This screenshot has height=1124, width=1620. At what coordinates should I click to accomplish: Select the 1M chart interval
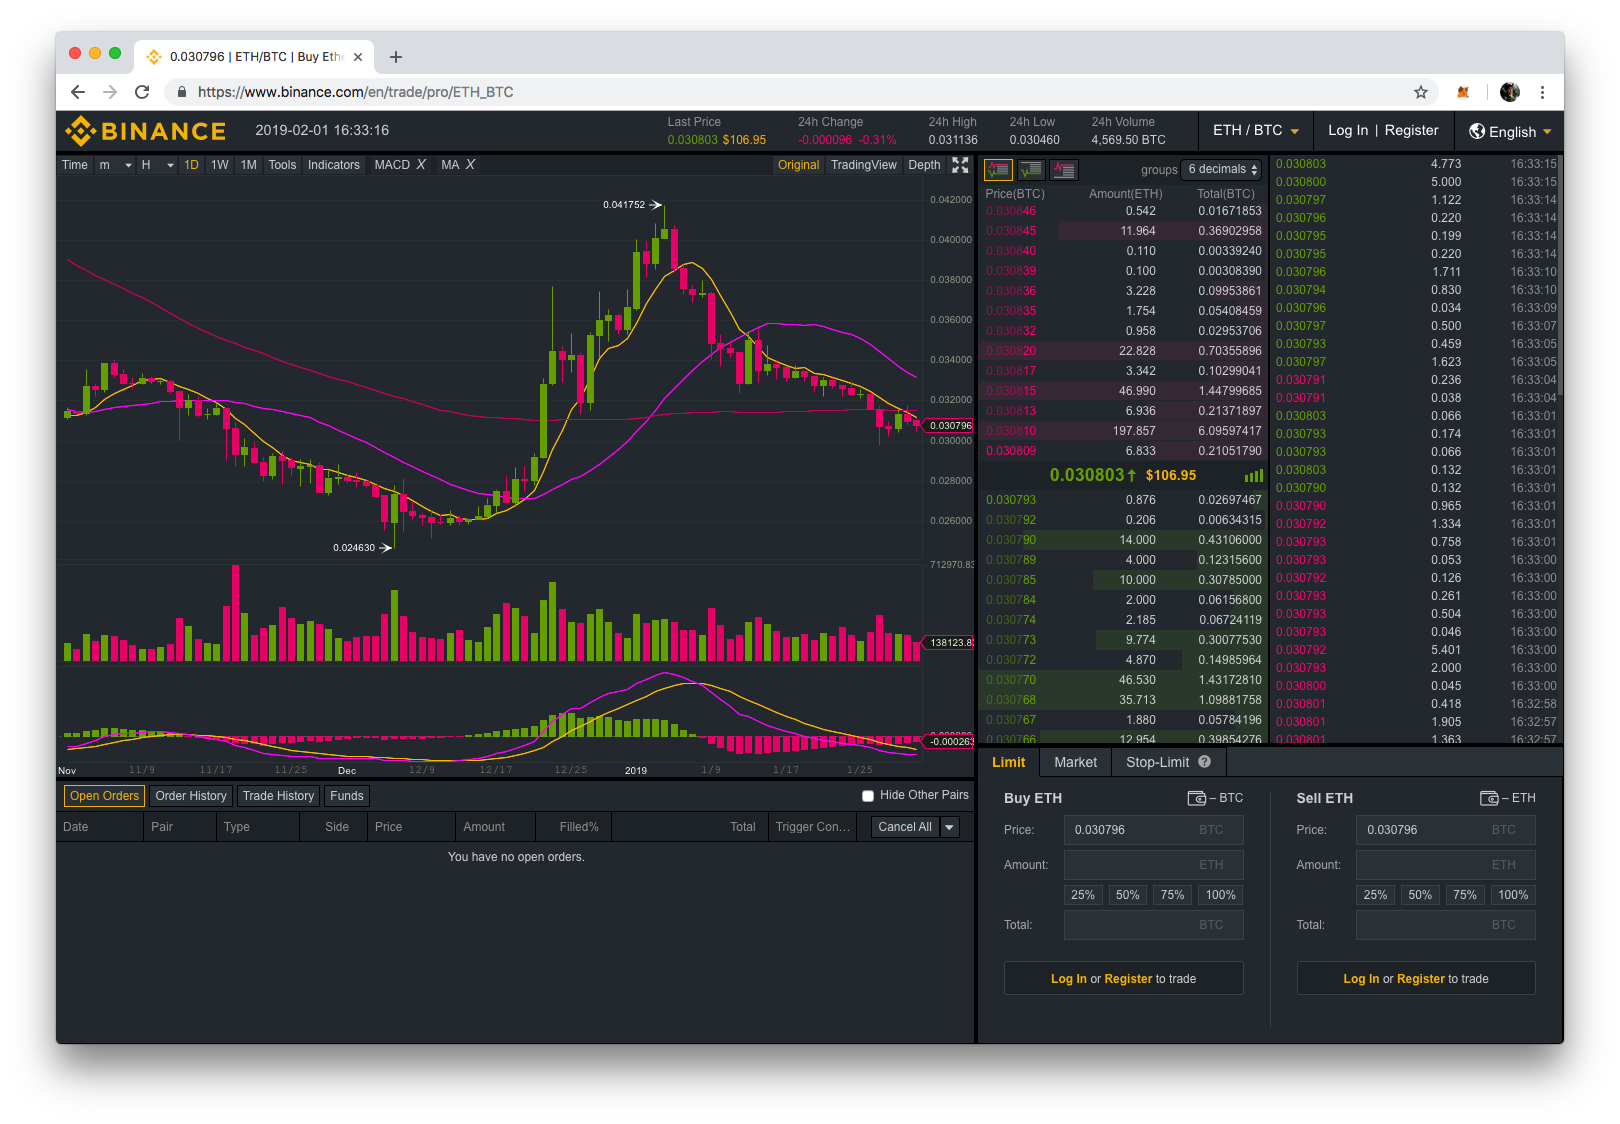click(x=249, y=165)
